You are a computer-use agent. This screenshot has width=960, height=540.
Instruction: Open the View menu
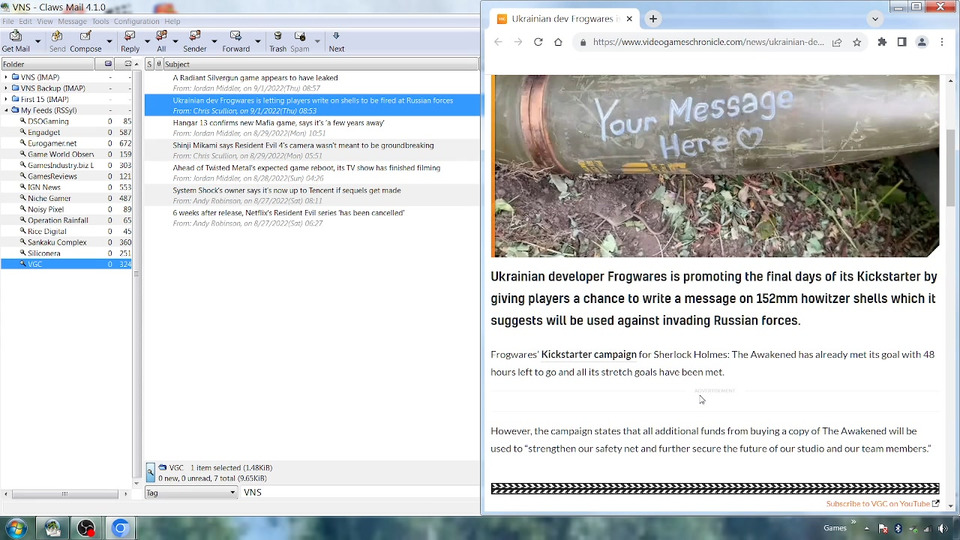coord(45,21)
